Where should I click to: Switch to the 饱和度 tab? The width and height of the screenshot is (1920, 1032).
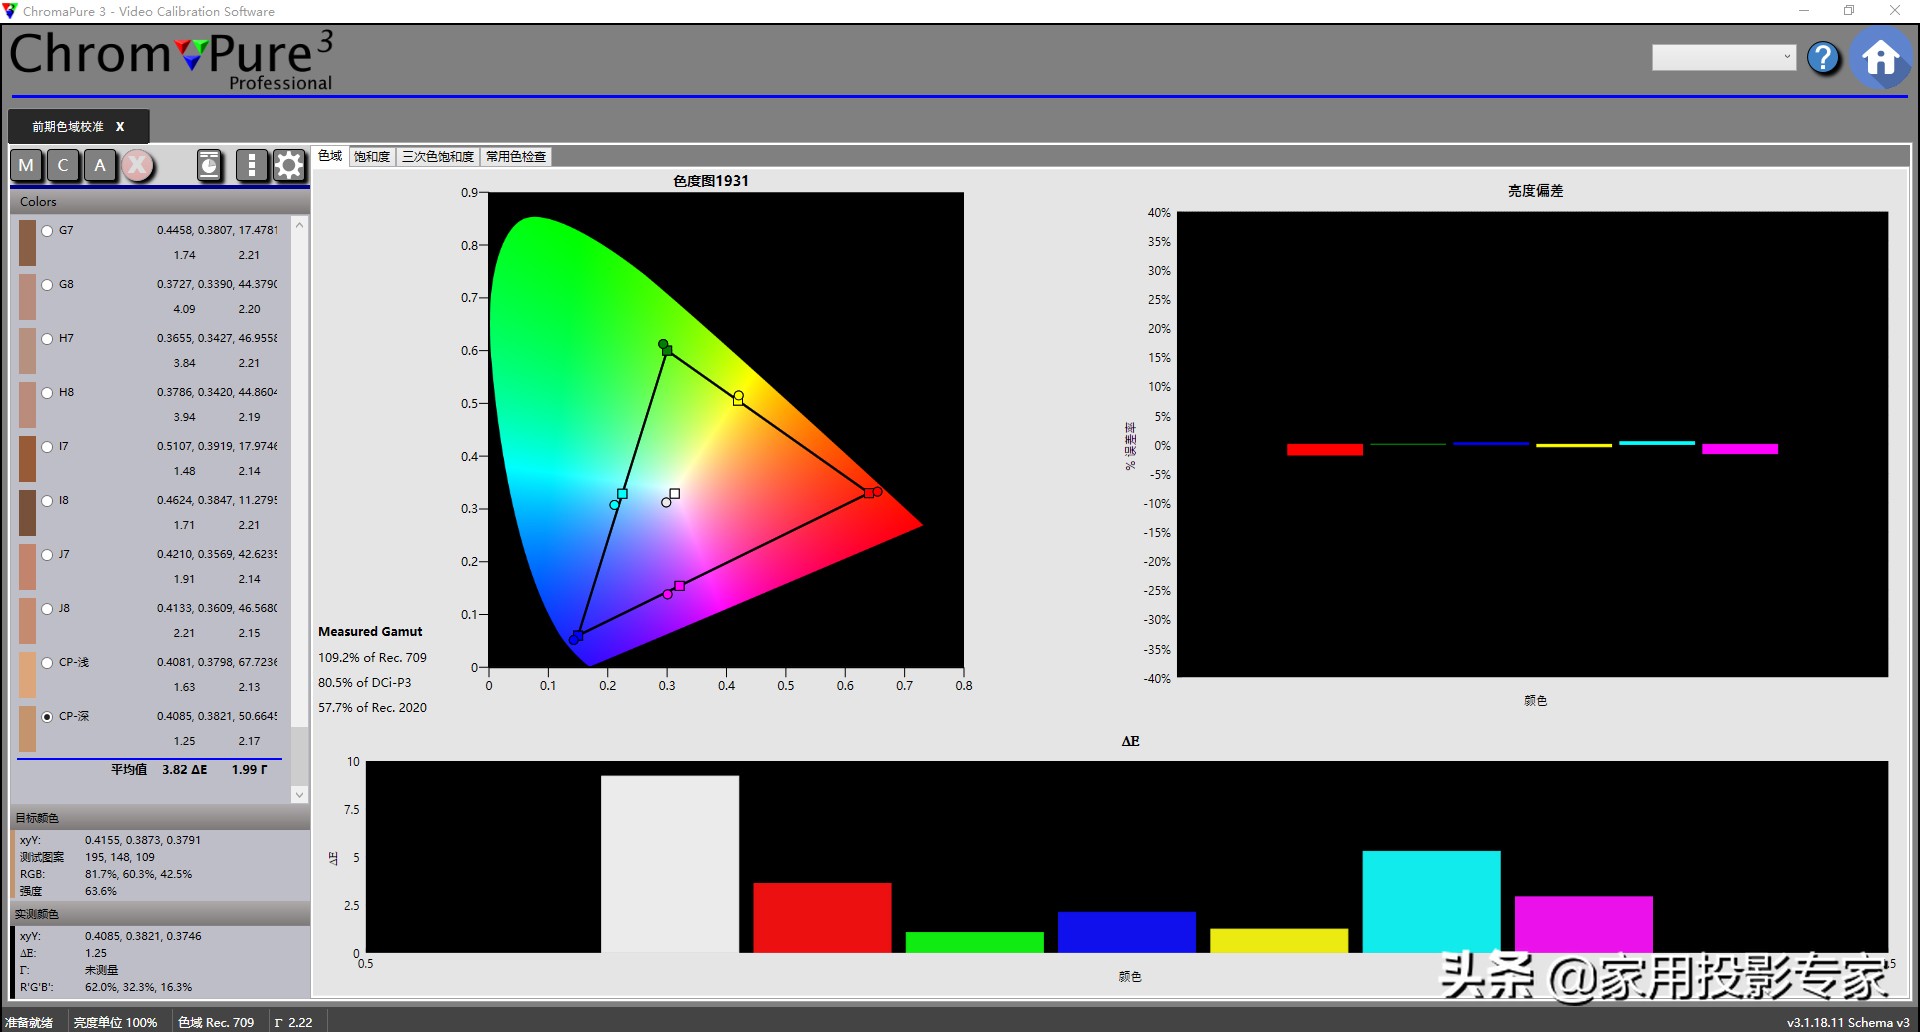[x=372, y=157]
